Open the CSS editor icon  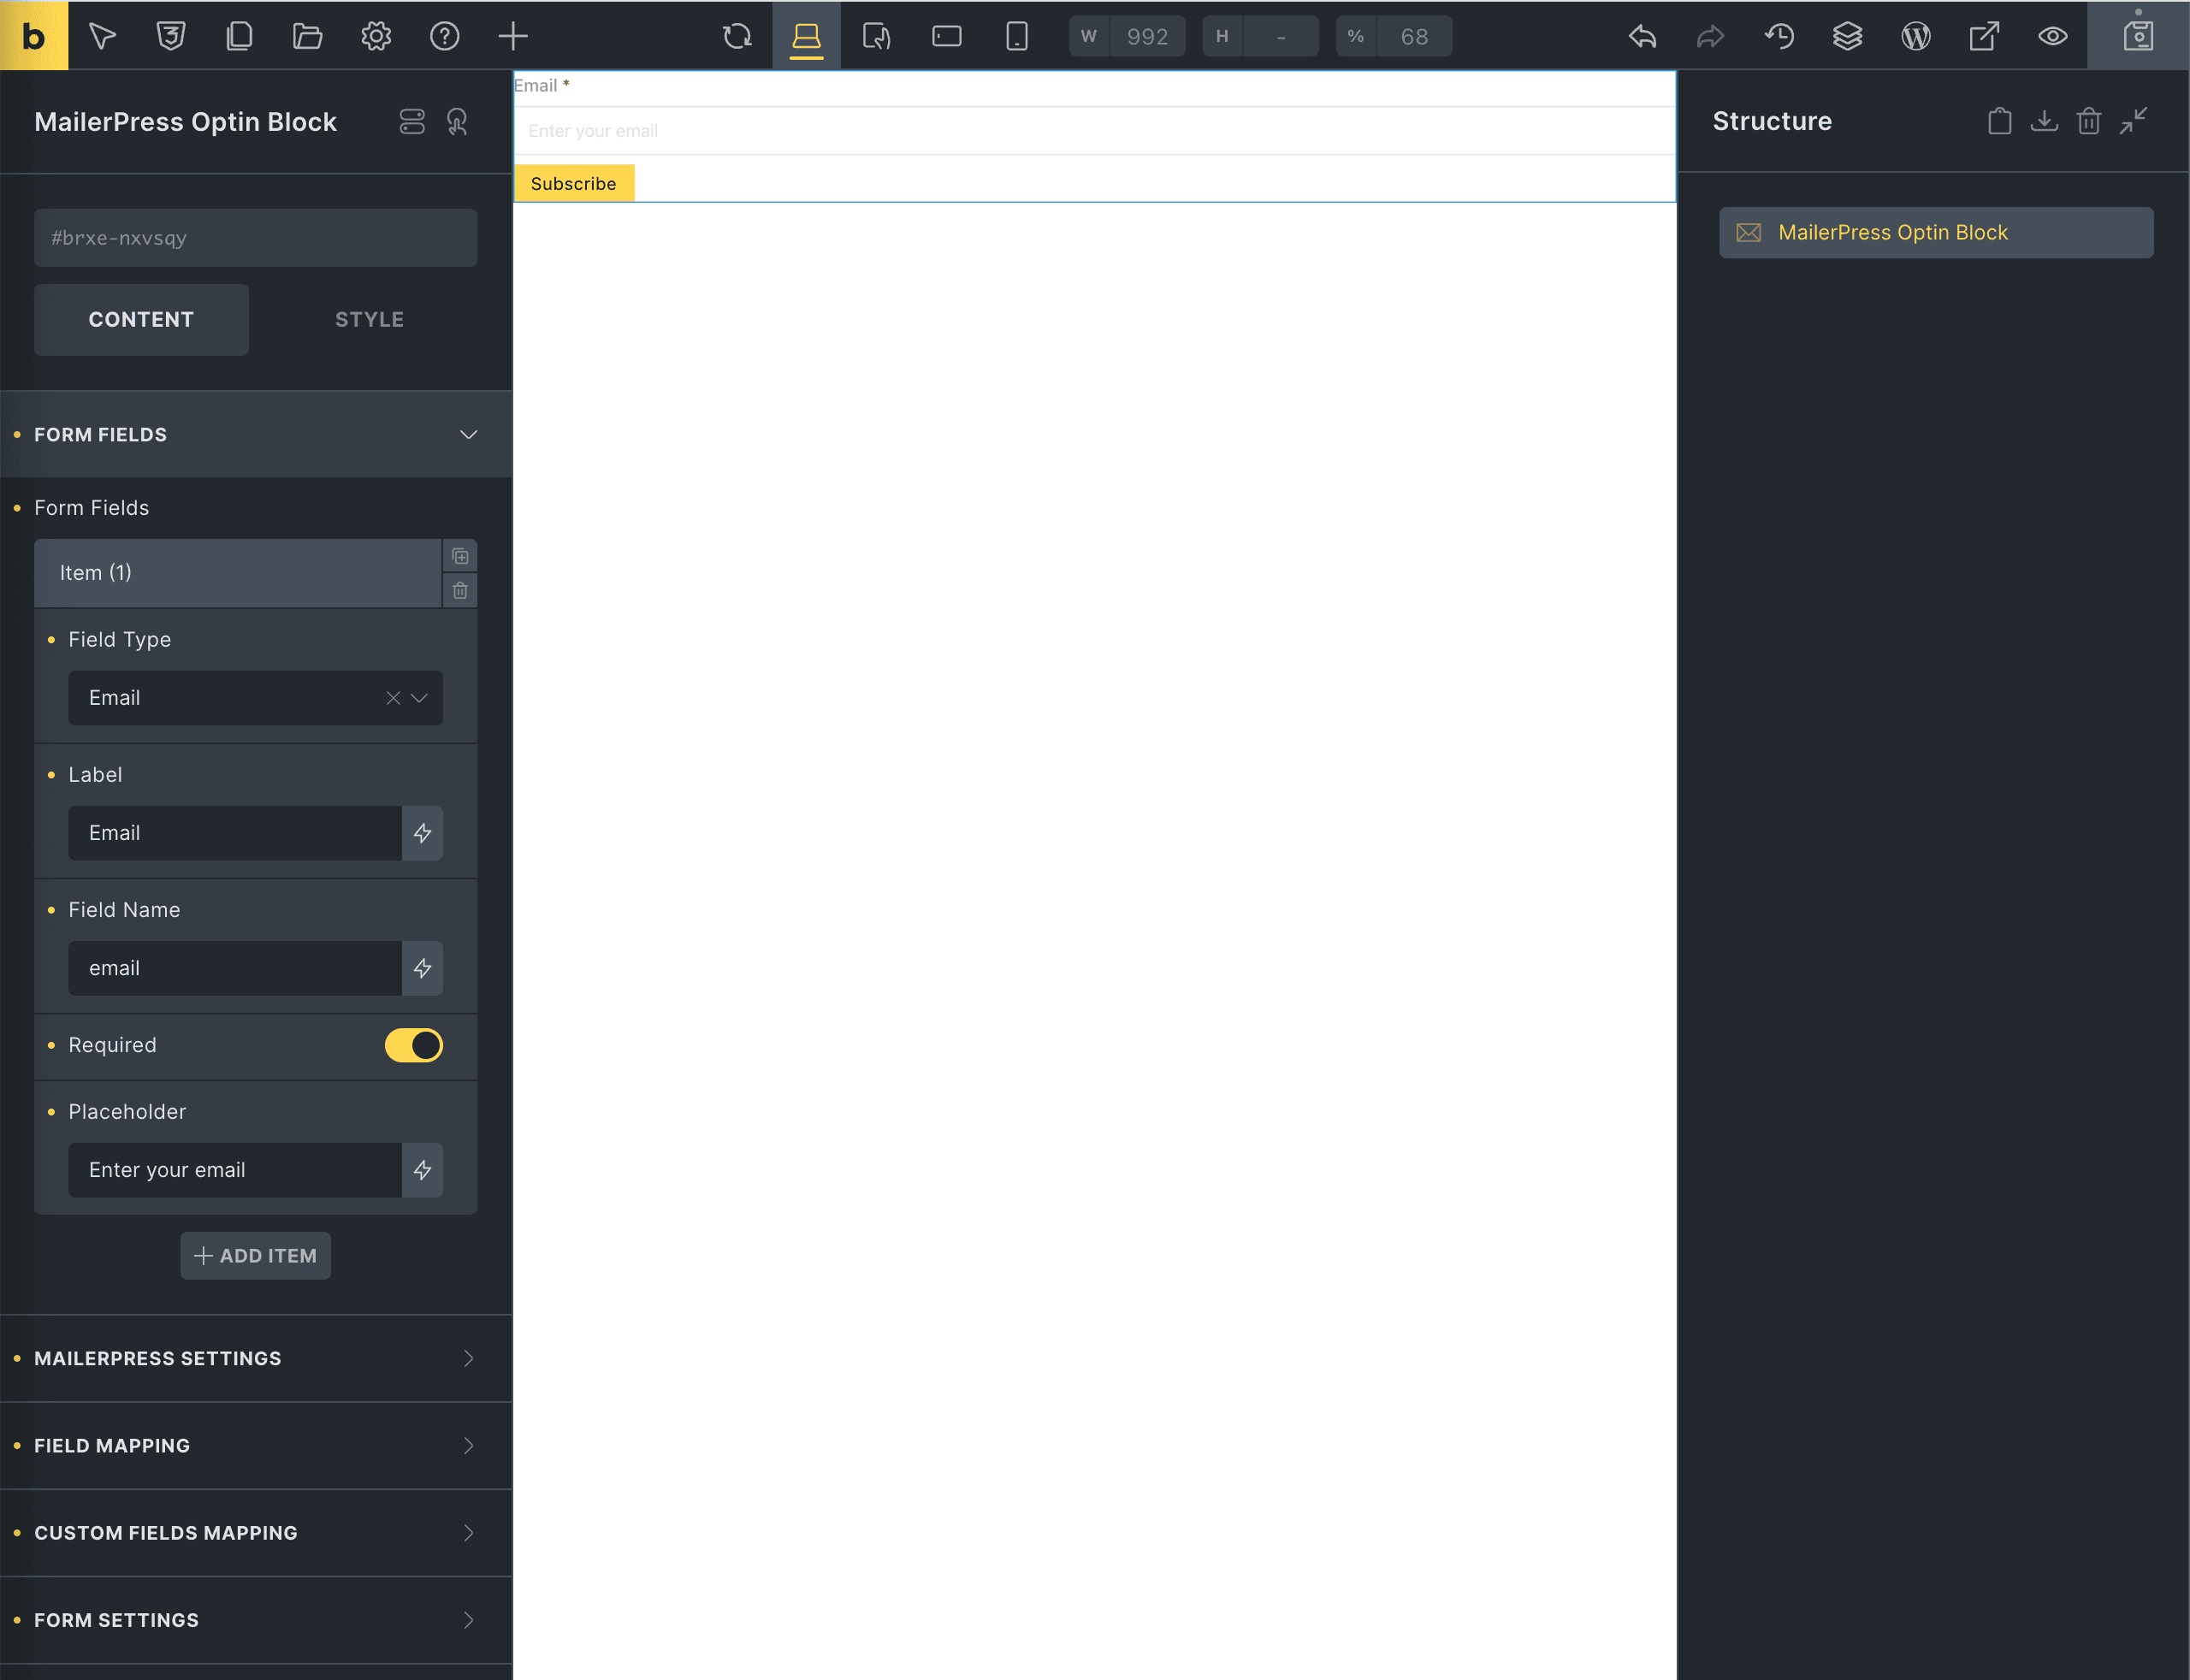click(x=171, y=36)
